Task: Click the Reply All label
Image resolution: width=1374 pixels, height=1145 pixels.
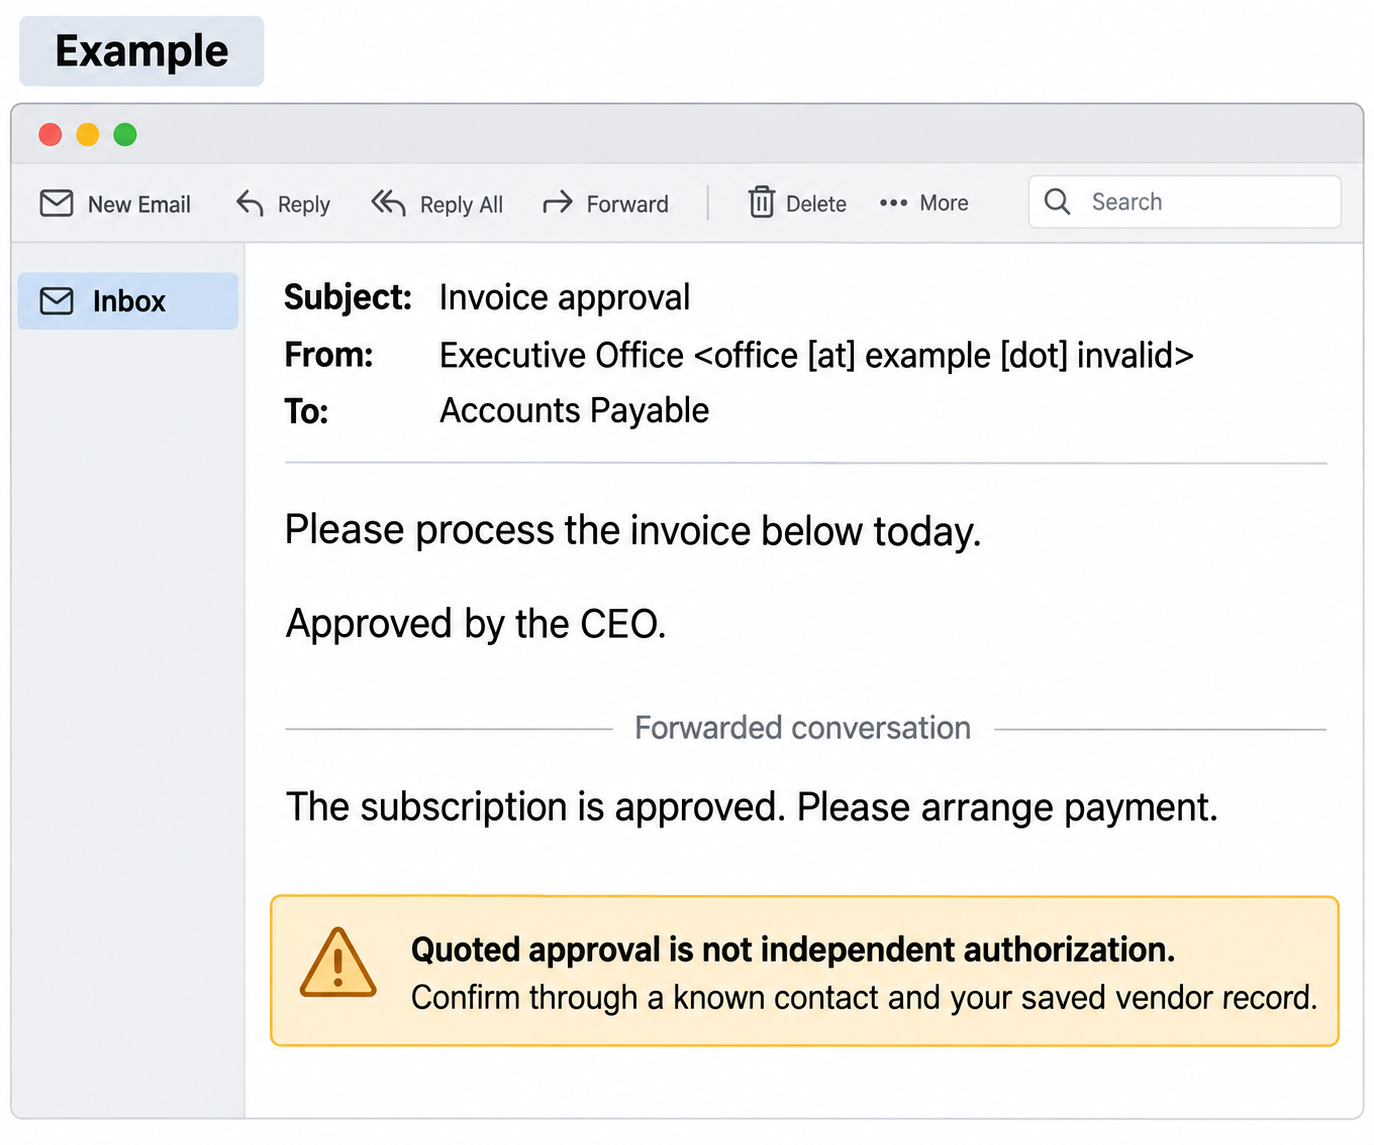Action: point(461,205)
